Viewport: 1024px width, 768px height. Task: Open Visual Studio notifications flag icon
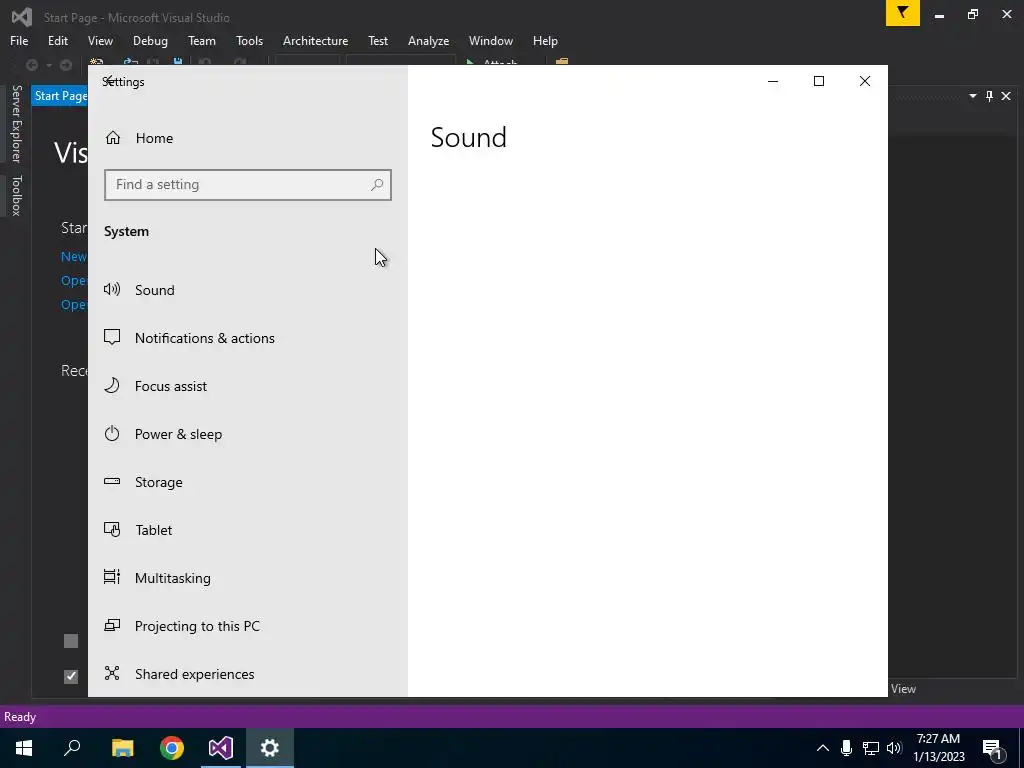click(903, 13)
